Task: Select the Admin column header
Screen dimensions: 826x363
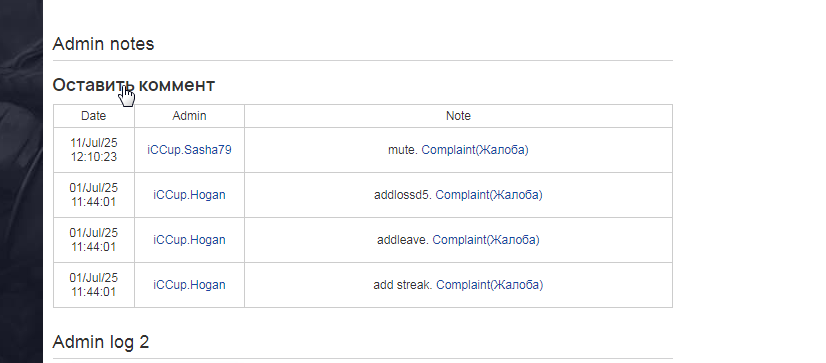Action: 189,116
